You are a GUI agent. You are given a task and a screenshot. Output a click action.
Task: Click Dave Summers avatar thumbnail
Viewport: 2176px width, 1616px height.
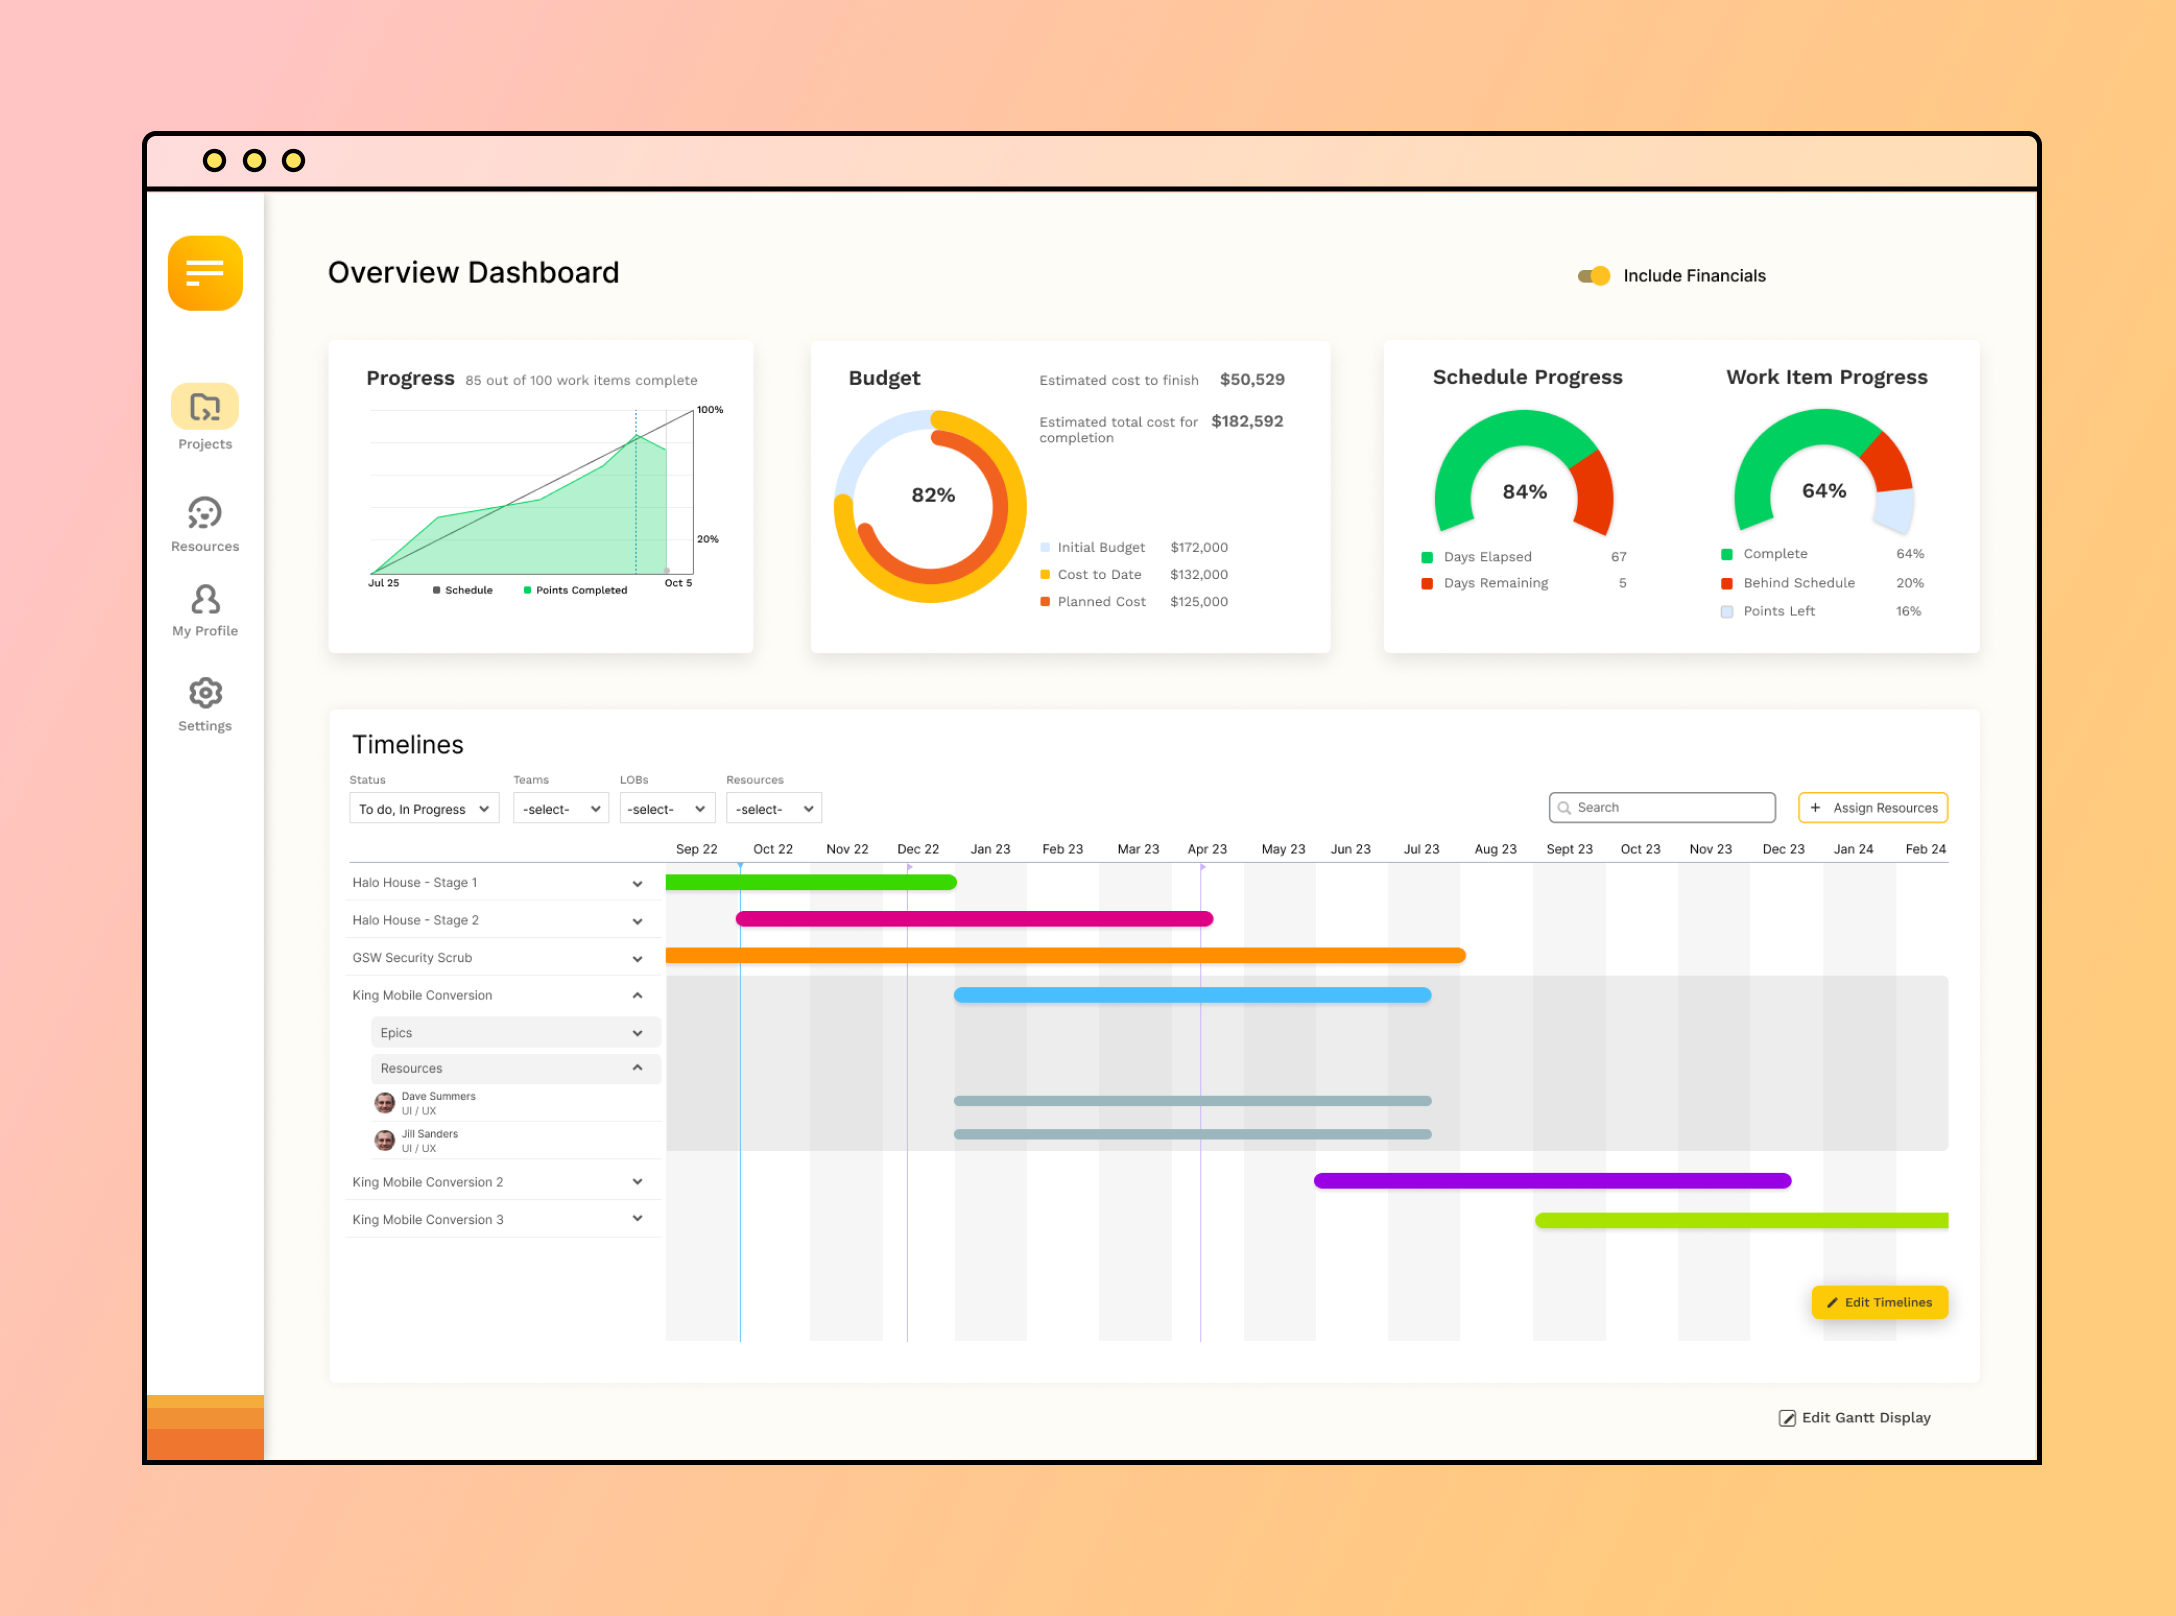click(x=384, y=1103)
